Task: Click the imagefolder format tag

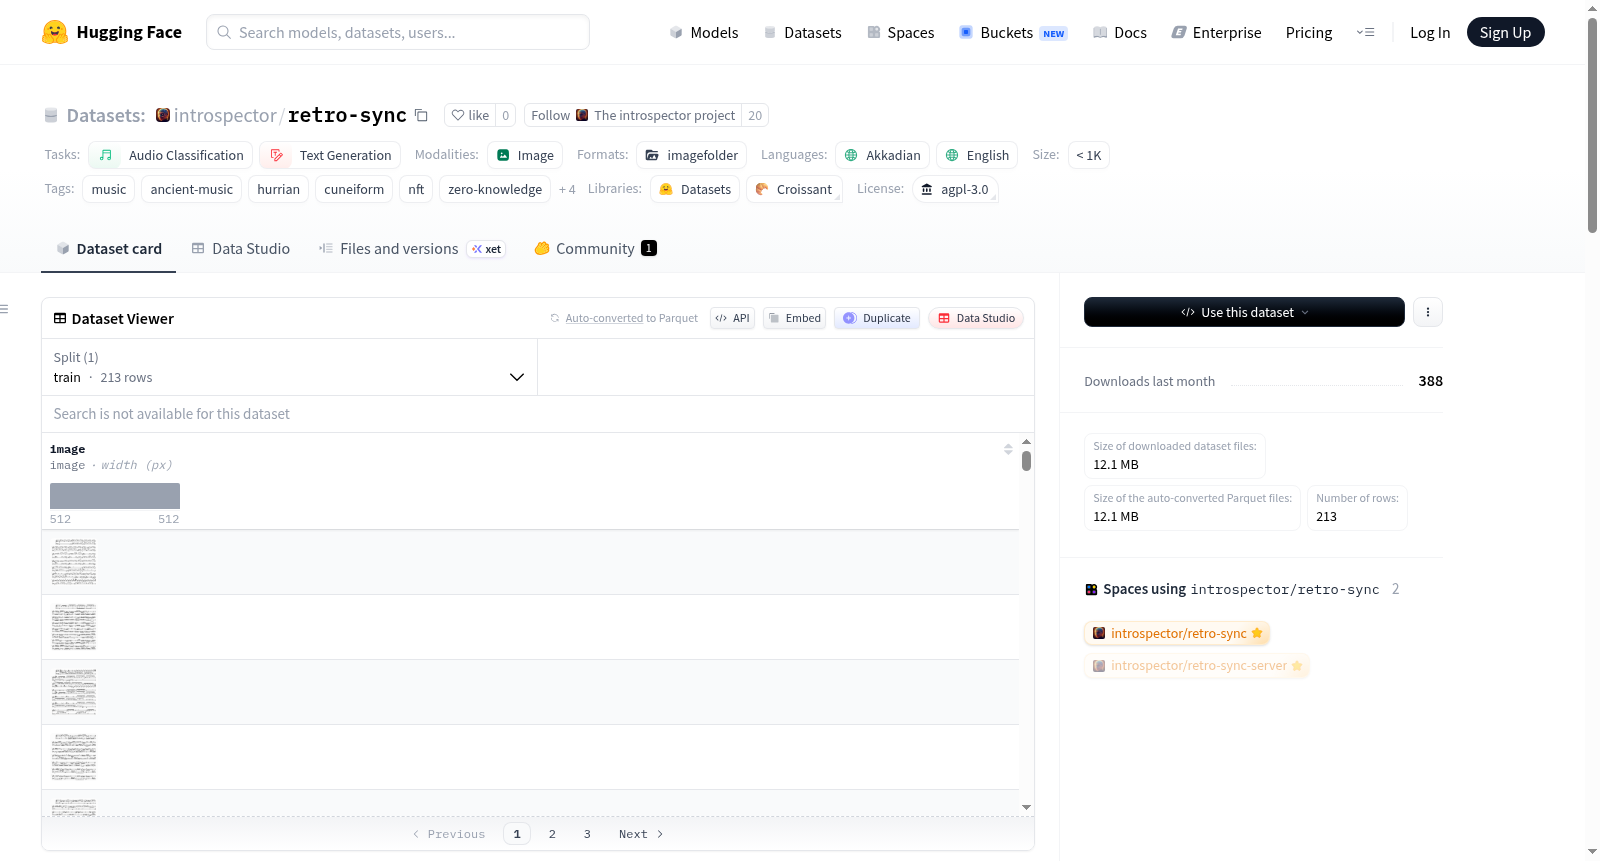Action: [x=691, y=155]
